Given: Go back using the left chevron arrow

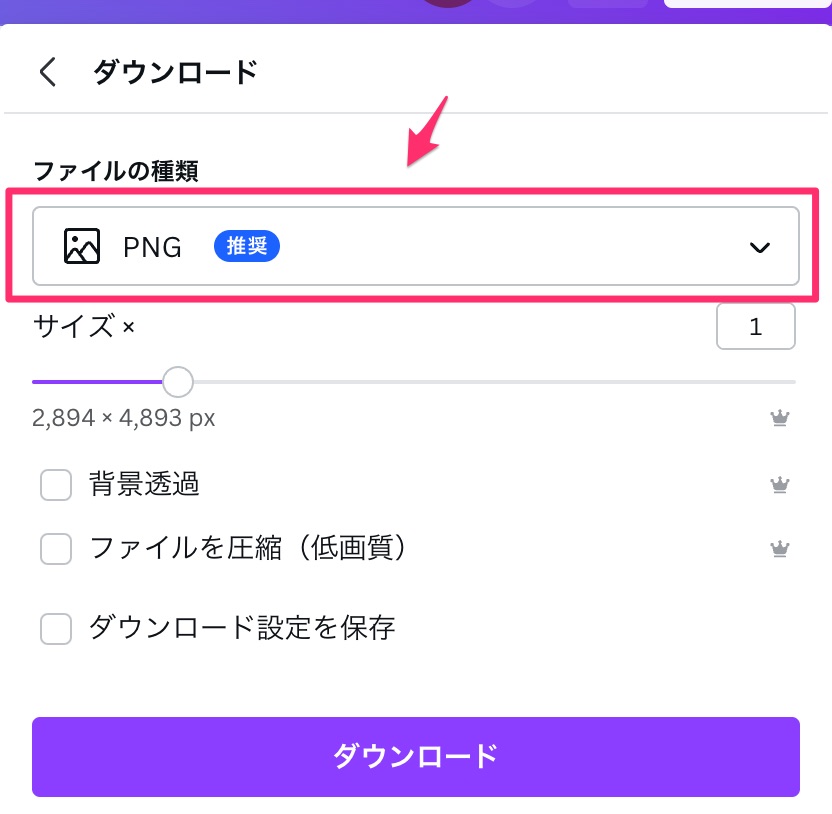Looking at the screenshot, I should coord(48,72).
